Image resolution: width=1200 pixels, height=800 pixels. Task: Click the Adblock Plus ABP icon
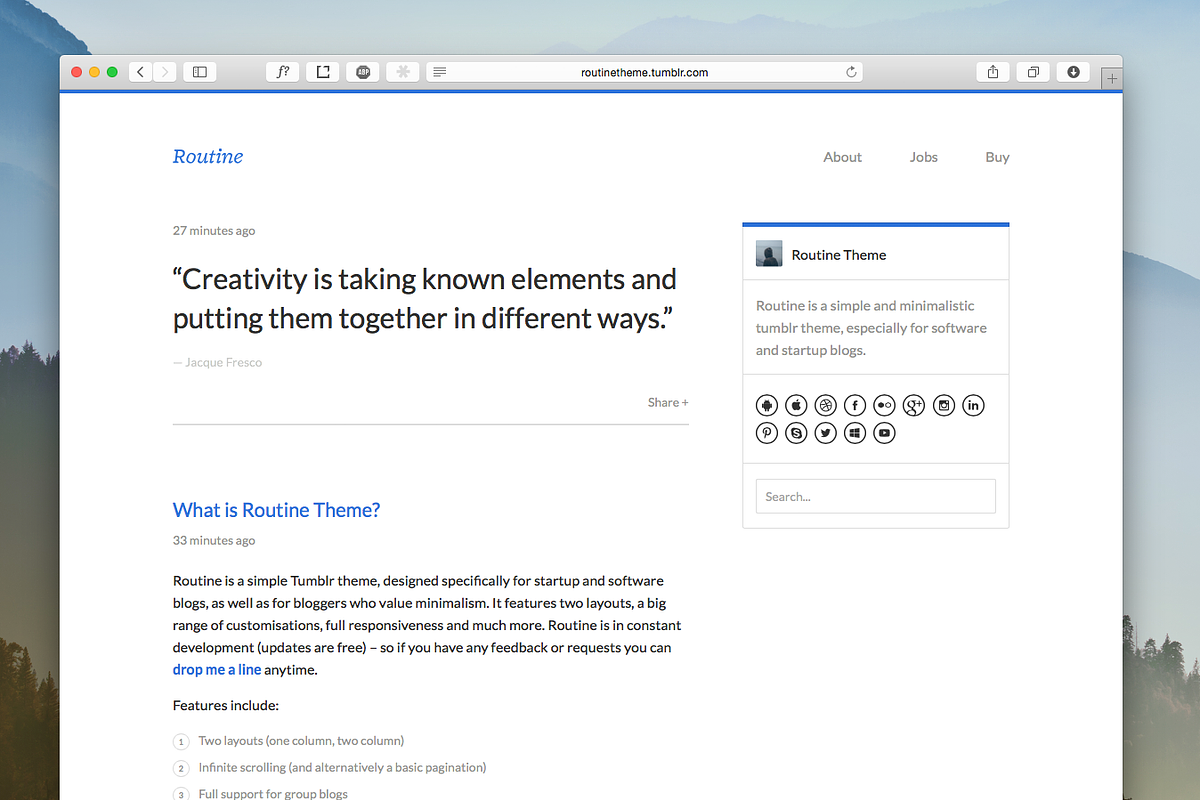363,72
